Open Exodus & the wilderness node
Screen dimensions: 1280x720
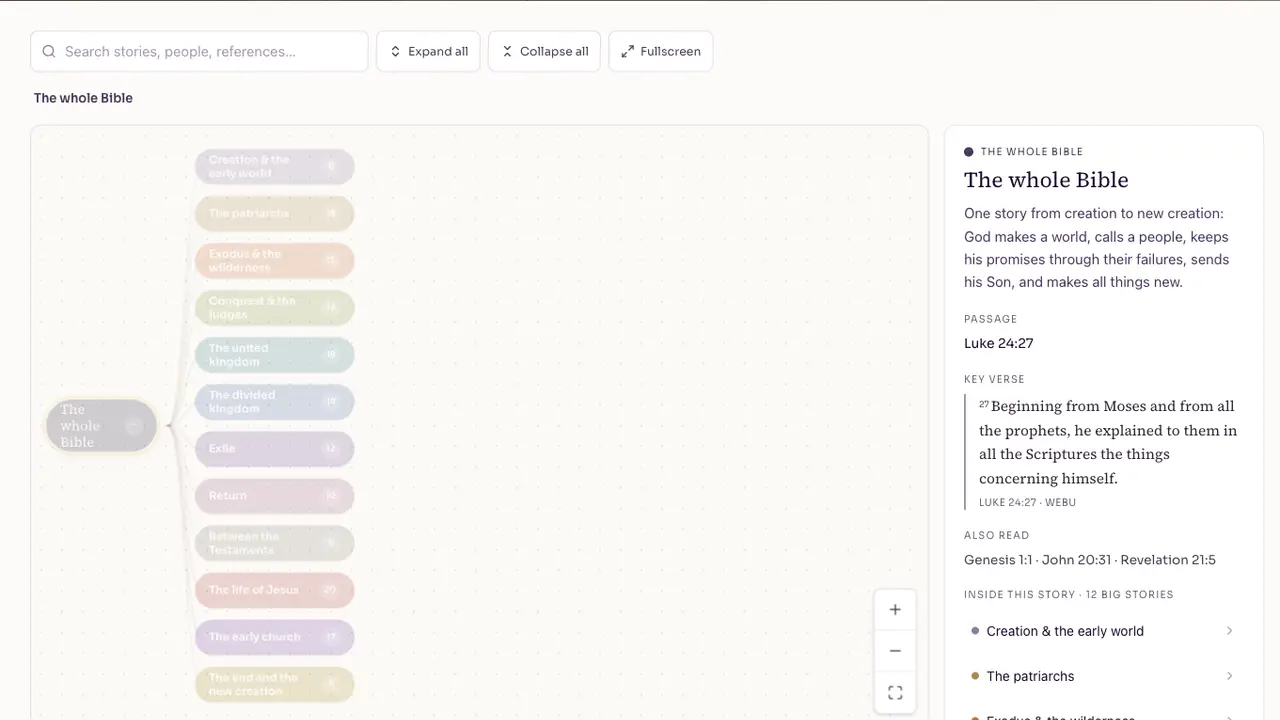click(x=275, y=261)
